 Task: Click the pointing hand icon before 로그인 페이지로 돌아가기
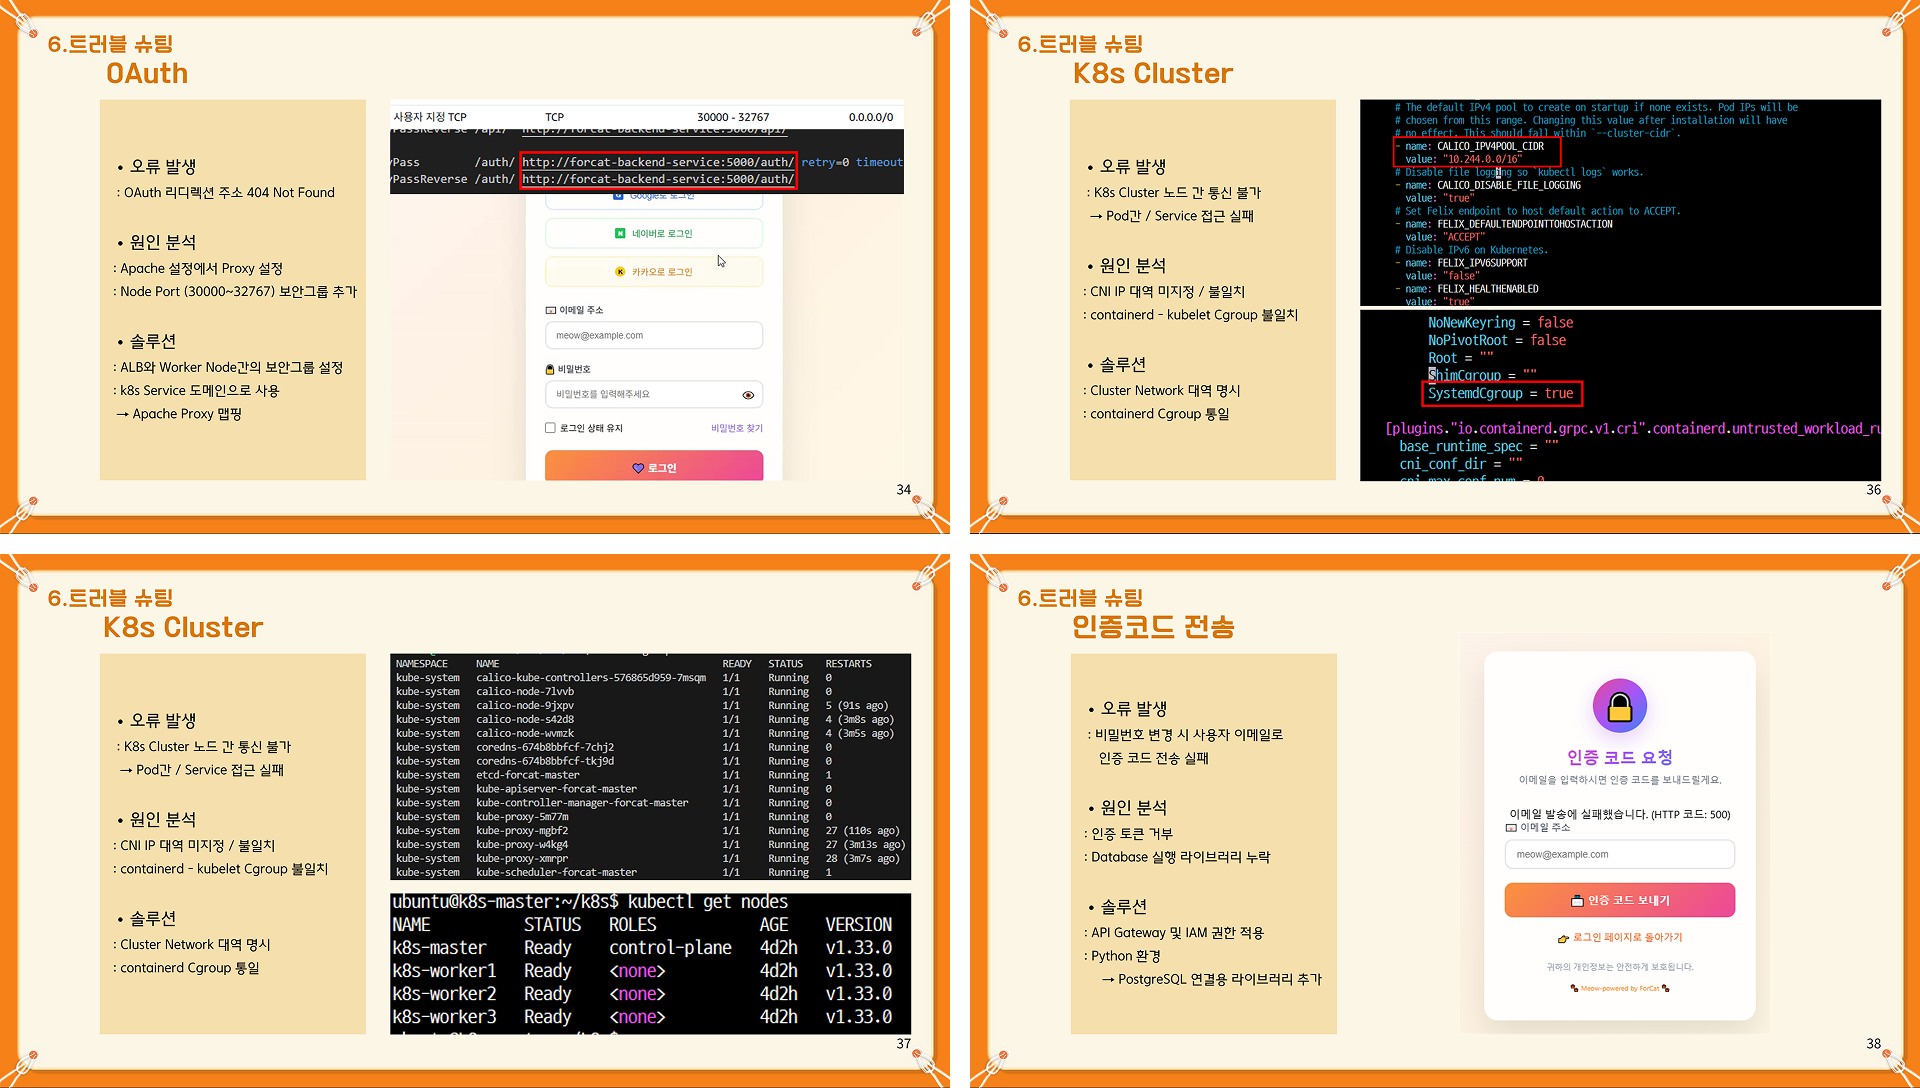tap(1563, 938)
